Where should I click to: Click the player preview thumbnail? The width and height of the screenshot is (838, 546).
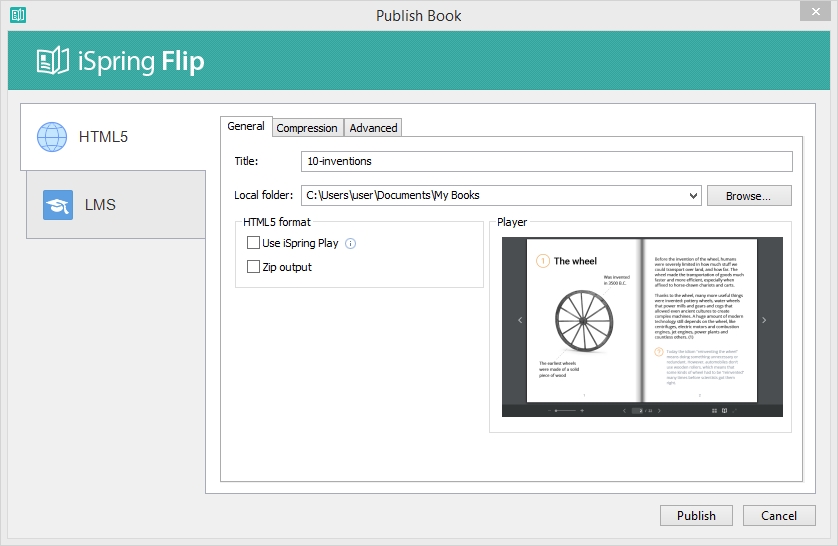tap(642, 326)
